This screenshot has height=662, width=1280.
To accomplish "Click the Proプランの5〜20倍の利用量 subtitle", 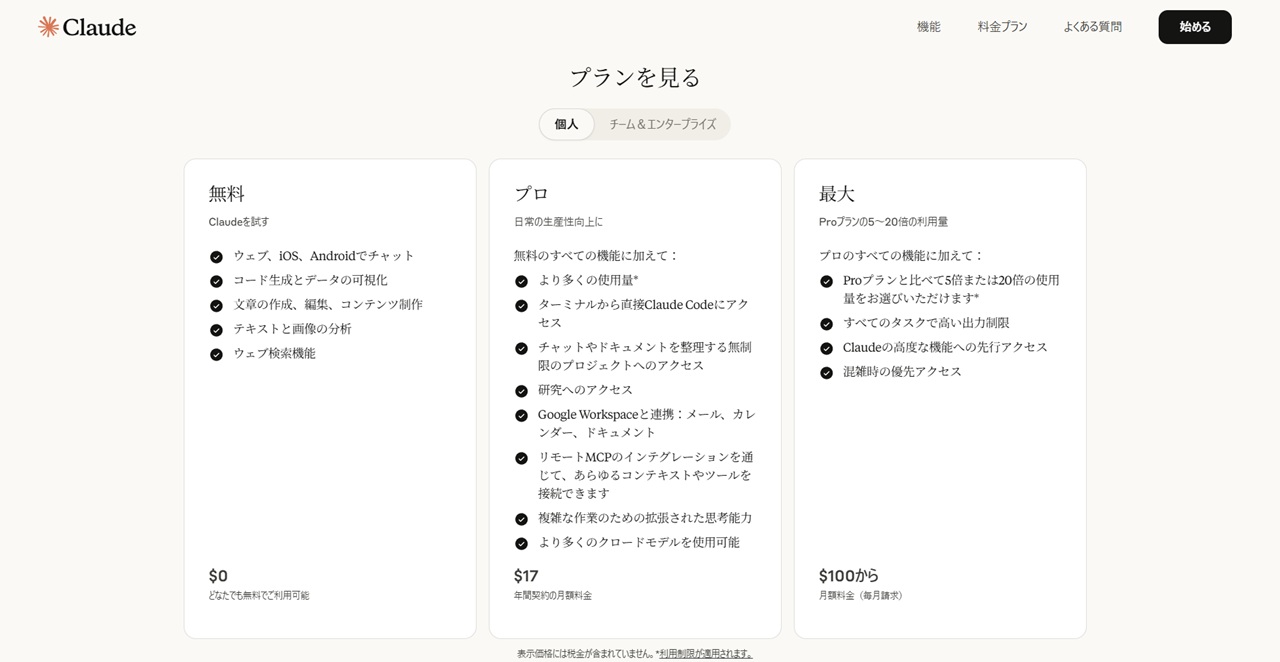I will (883, 222).
